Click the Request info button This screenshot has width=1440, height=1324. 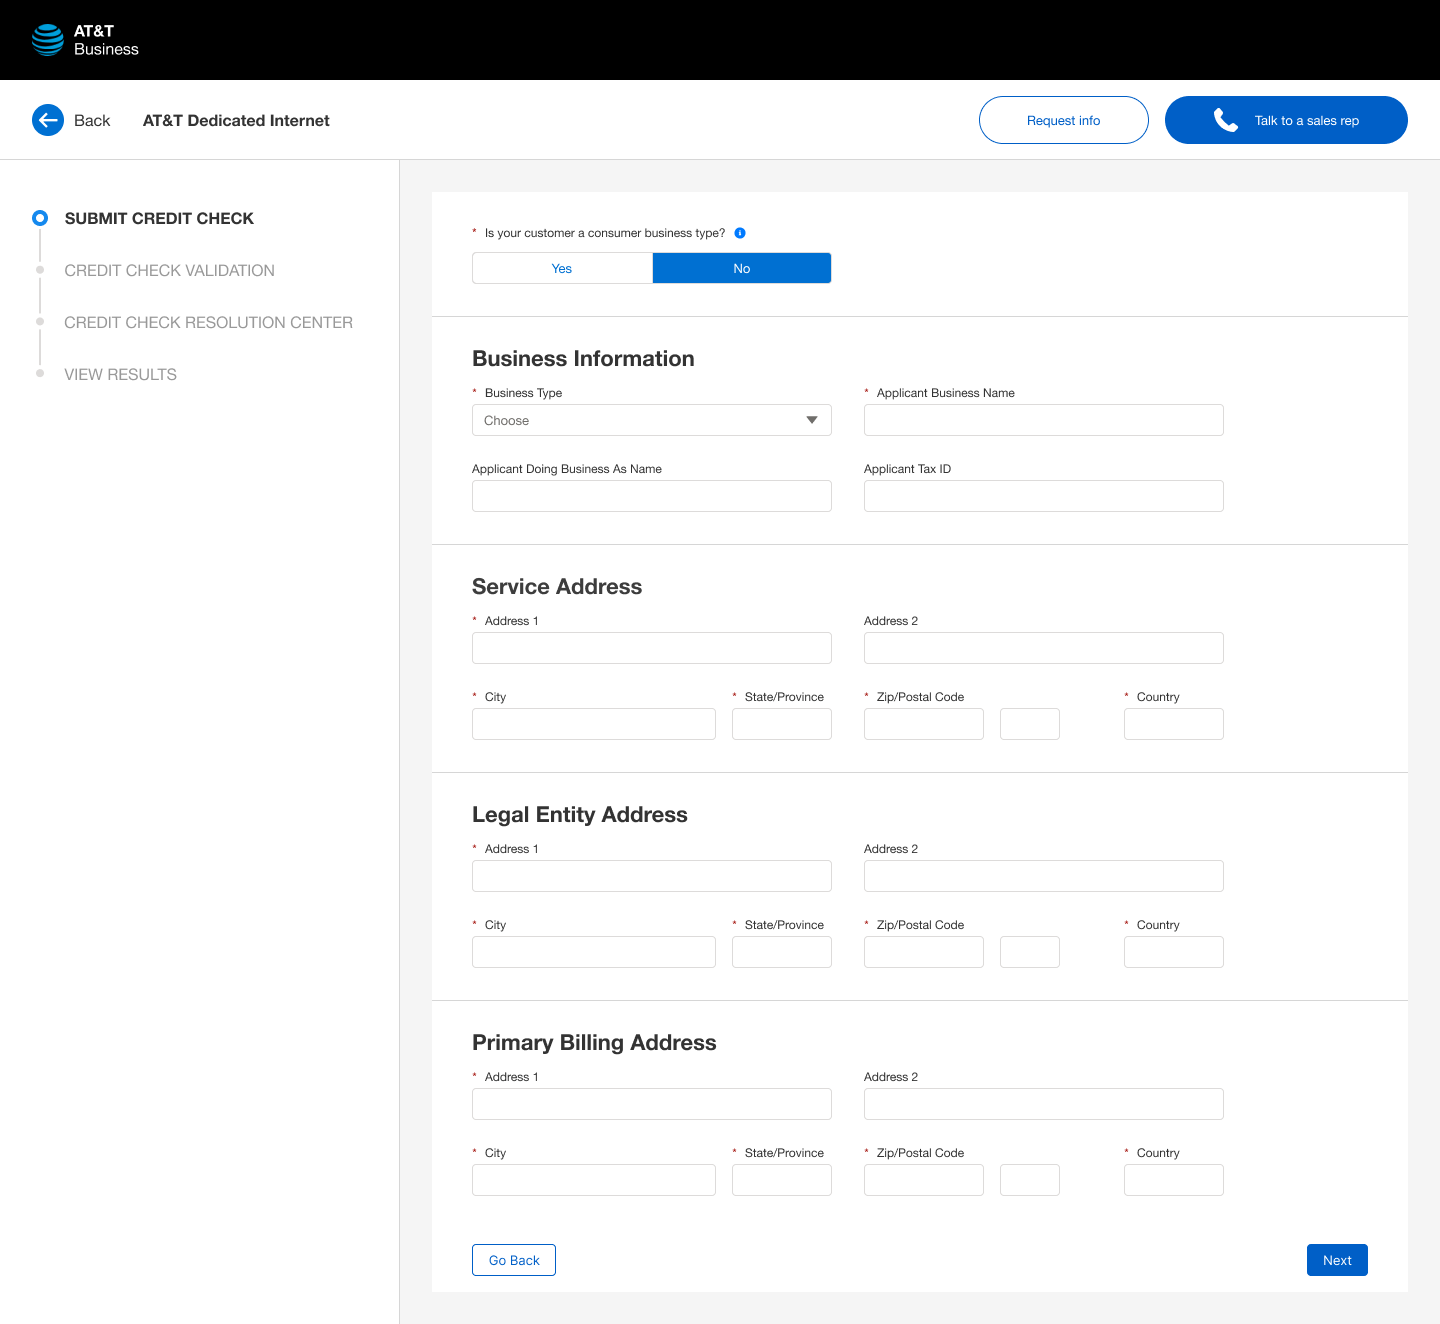click(x=1064, y=120)
